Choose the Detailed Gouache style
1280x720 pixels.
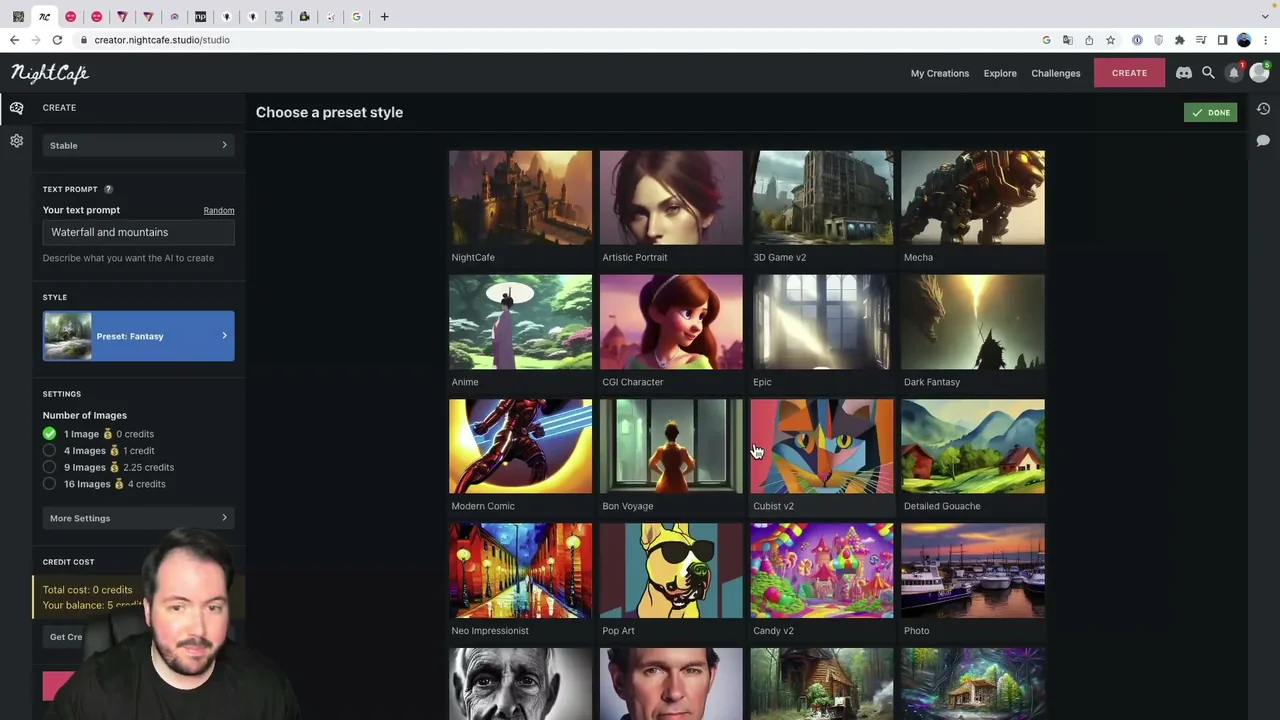[x=973, y=455]
